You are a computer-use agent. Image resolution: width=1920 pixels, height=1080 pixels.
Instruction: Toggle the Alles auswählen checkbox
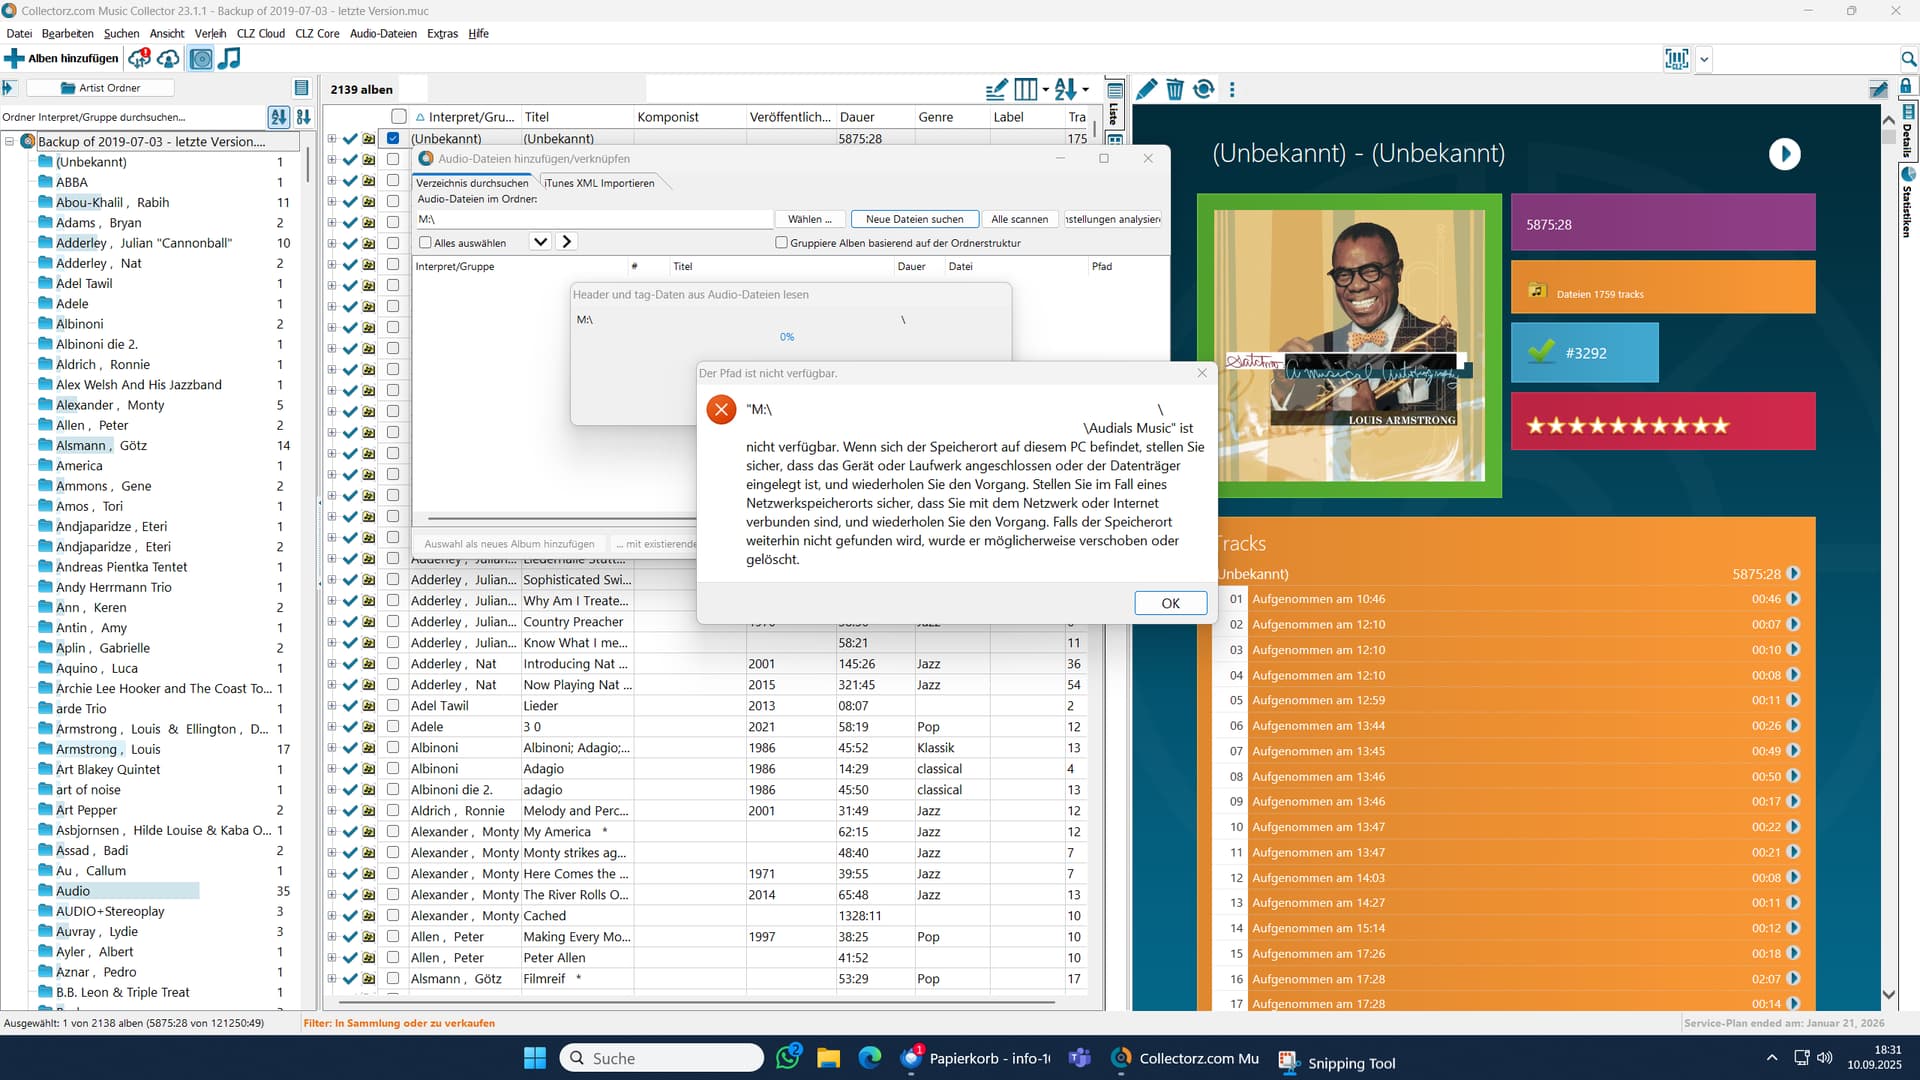tap(426, 243)
